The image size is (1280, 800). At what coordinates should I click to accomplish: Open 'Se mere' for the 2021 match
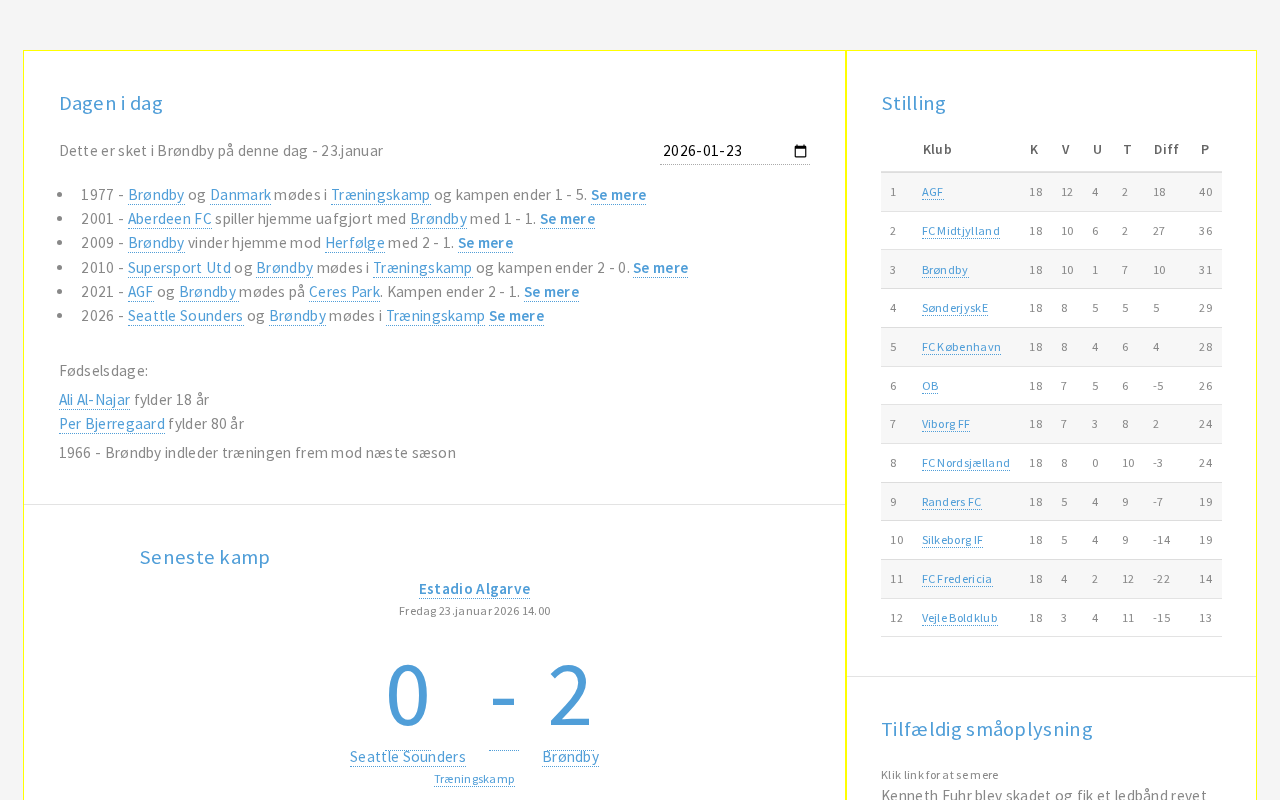point(551,292)
